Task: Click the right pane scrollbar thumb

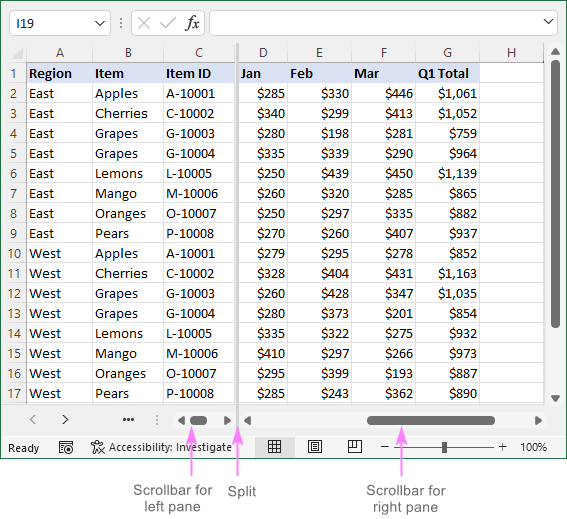Action: [431, 420]
